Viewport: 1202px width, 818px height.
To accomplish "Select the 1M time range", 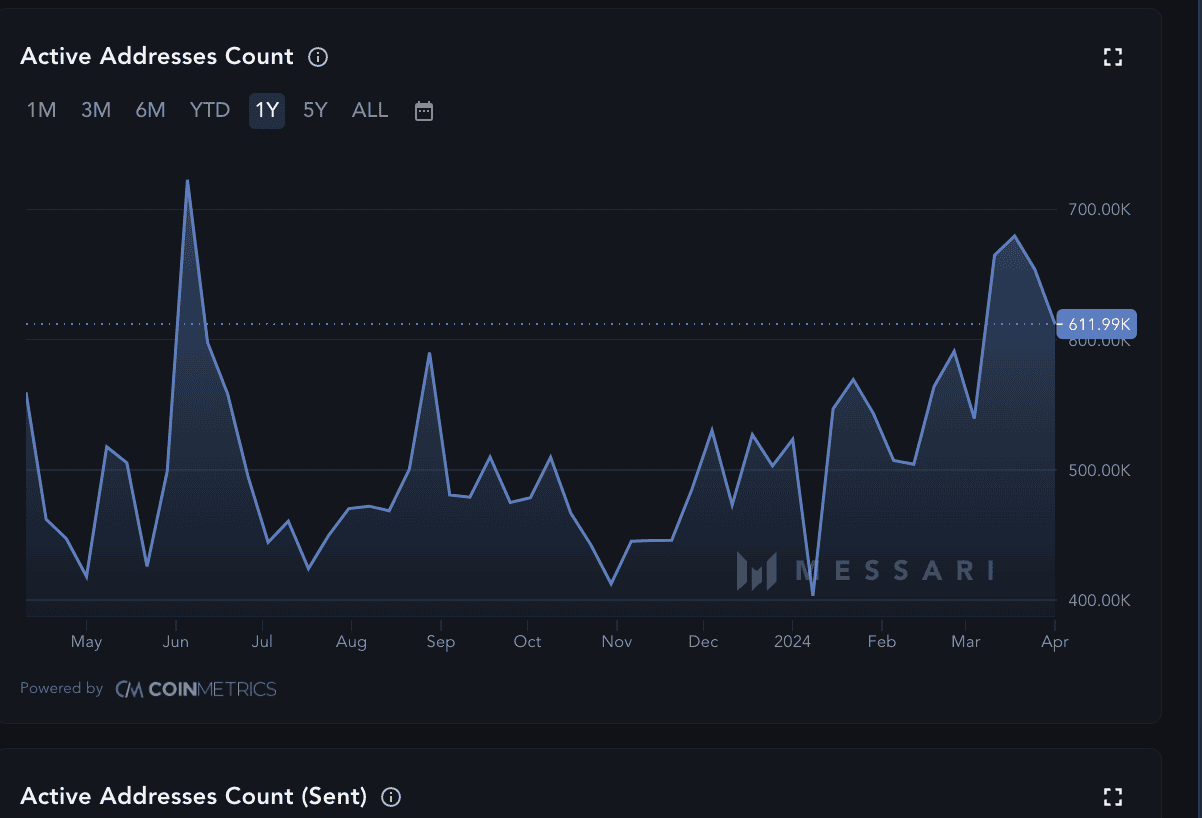I will coord(41,110).
